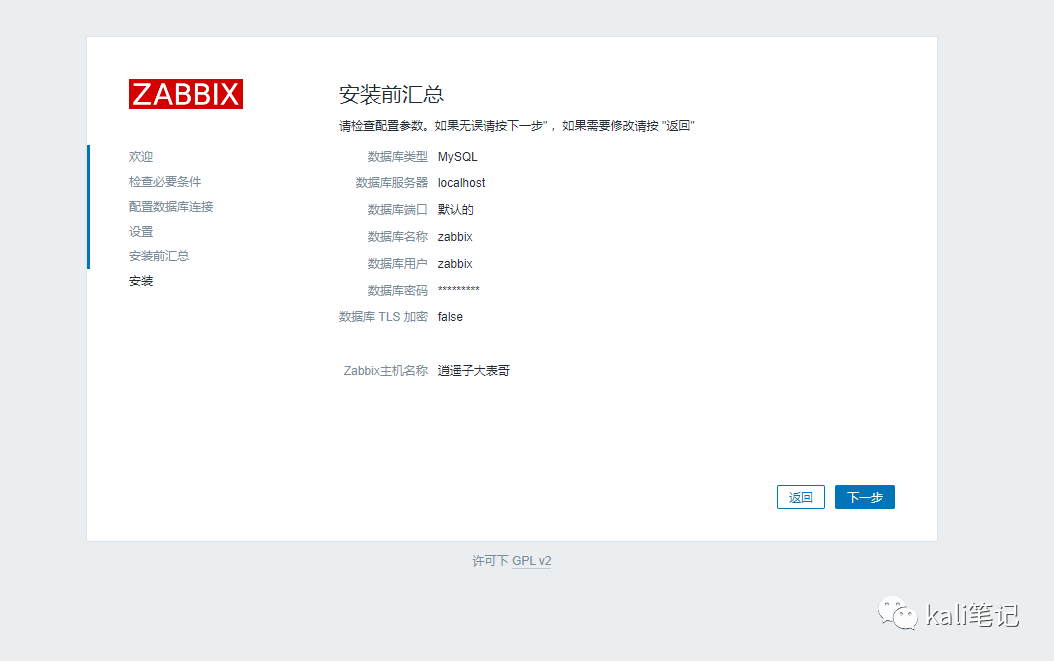Click the 数据库 TLS 加密 label
Screen dimensions: 1054x661
pos(383,317)
